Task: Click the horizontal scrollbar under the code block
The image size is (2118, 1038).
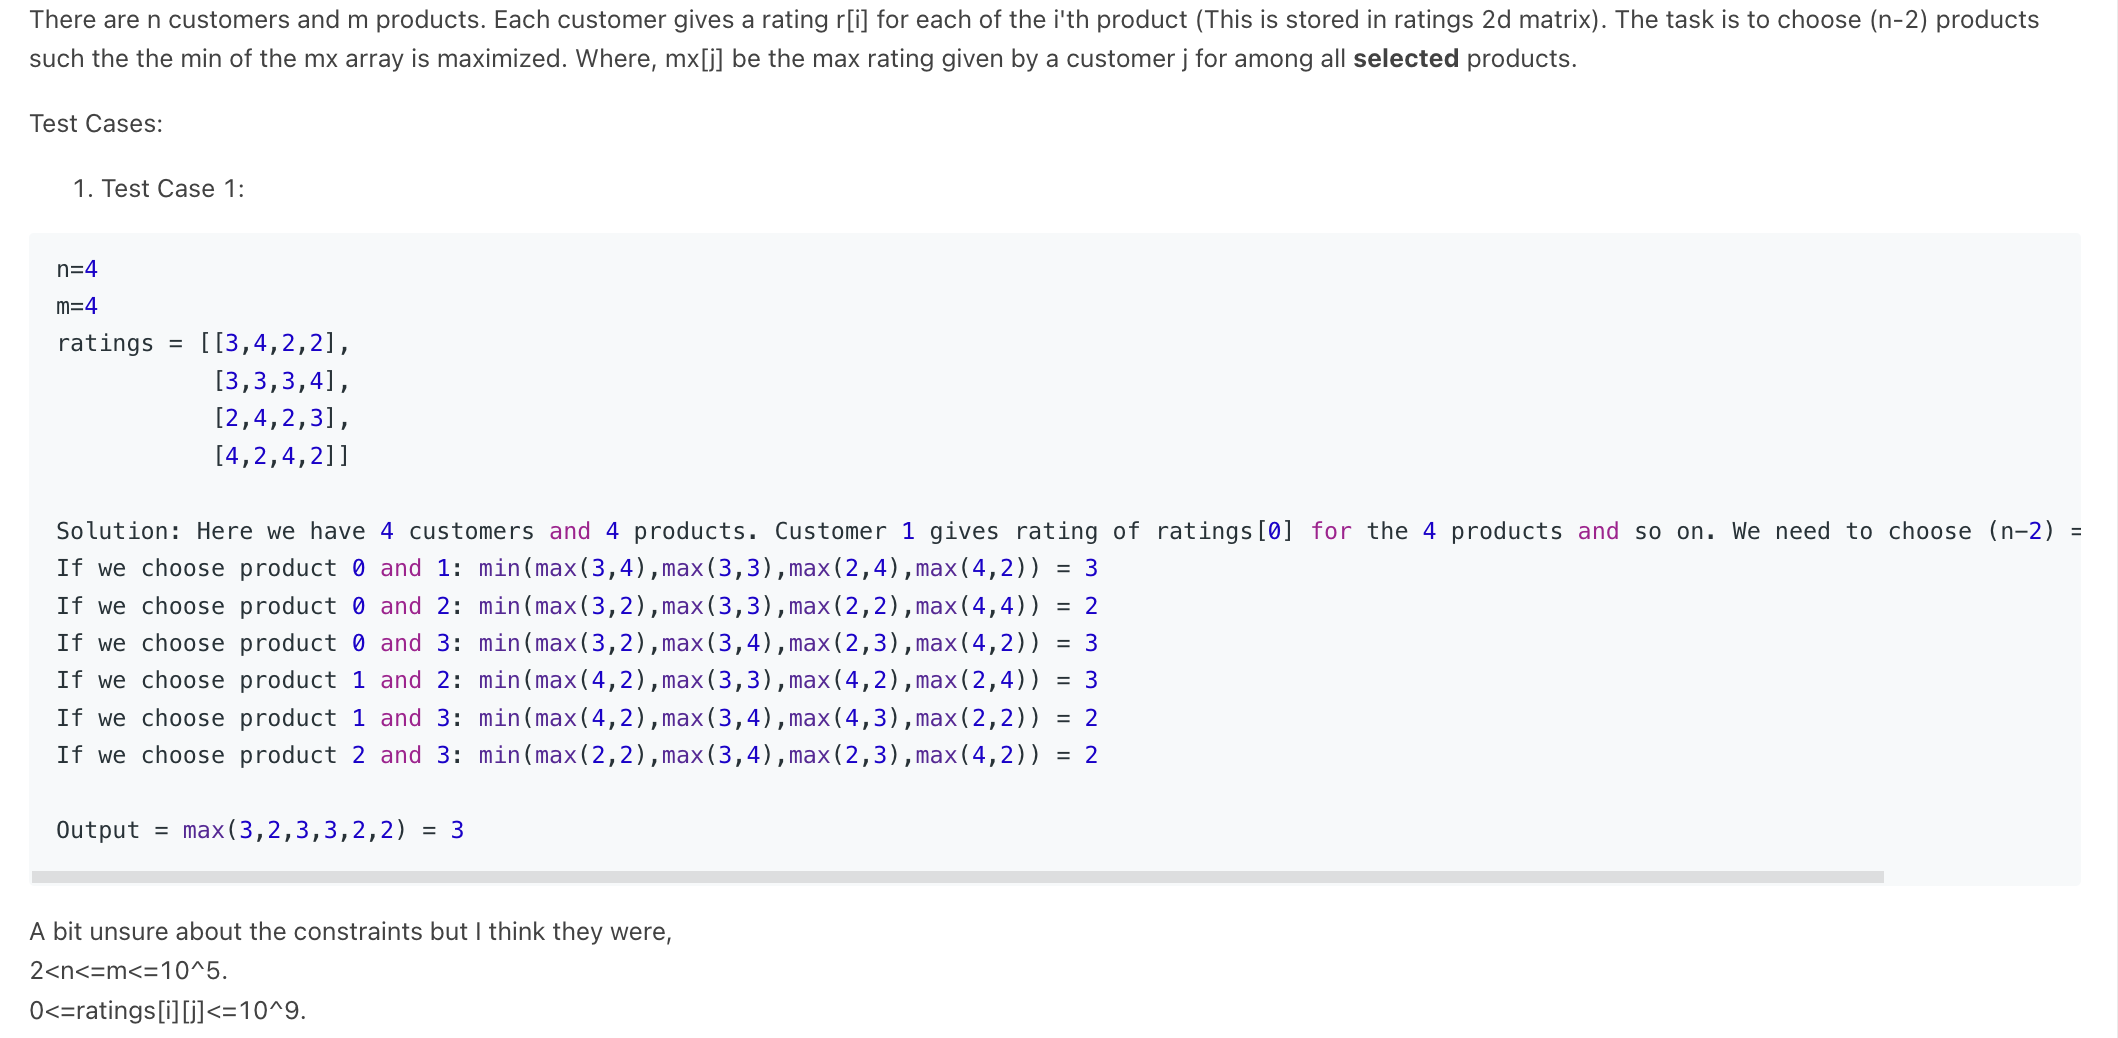Action: [957, 877]
